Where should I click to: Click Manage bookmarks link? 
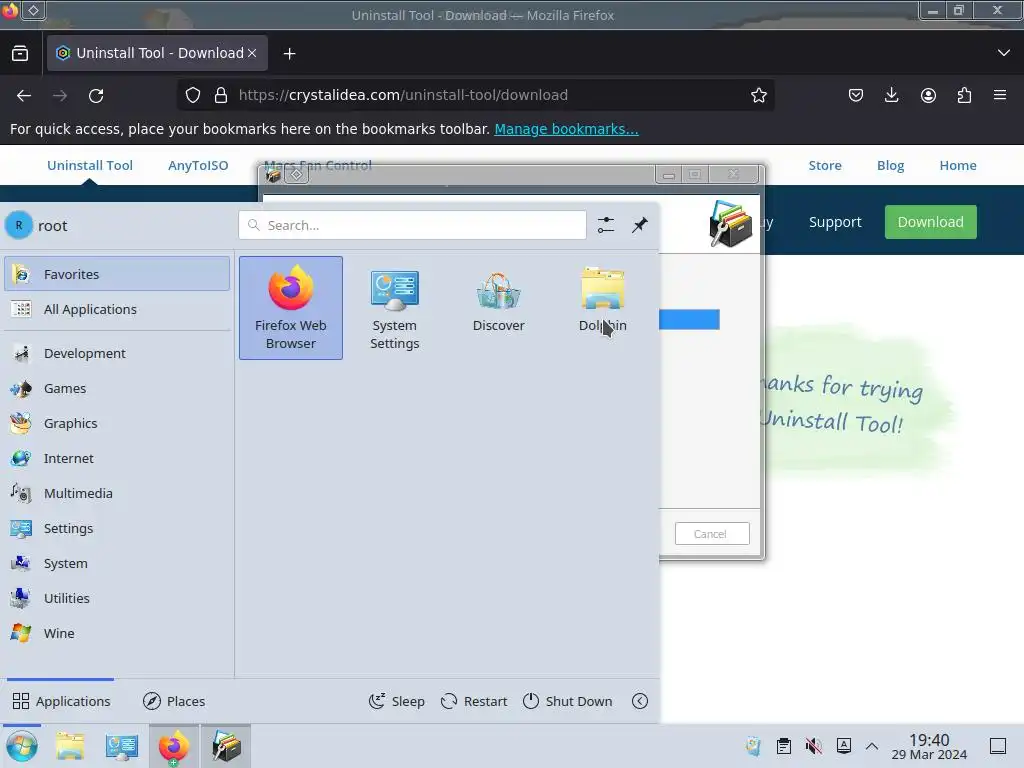(566, 129)
